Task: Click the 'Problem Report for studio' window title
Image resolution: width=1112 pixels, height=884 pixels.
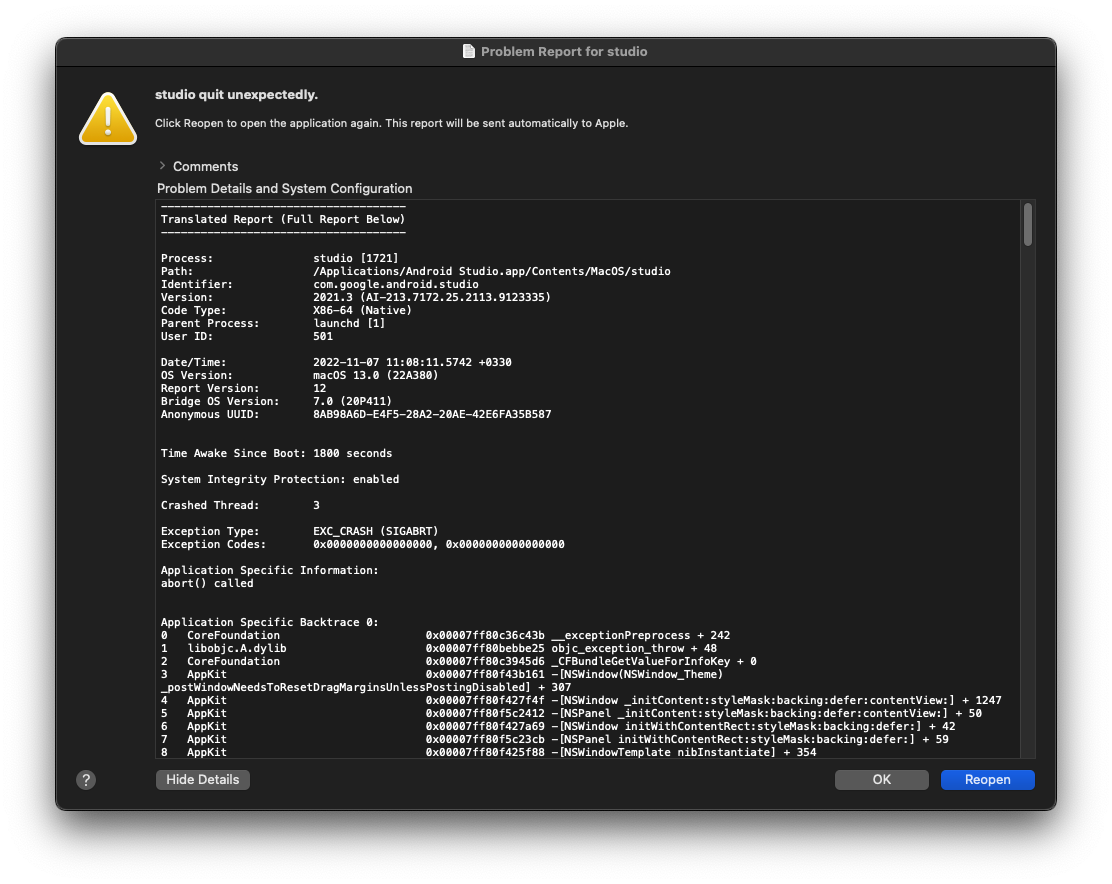Action: 564,52
